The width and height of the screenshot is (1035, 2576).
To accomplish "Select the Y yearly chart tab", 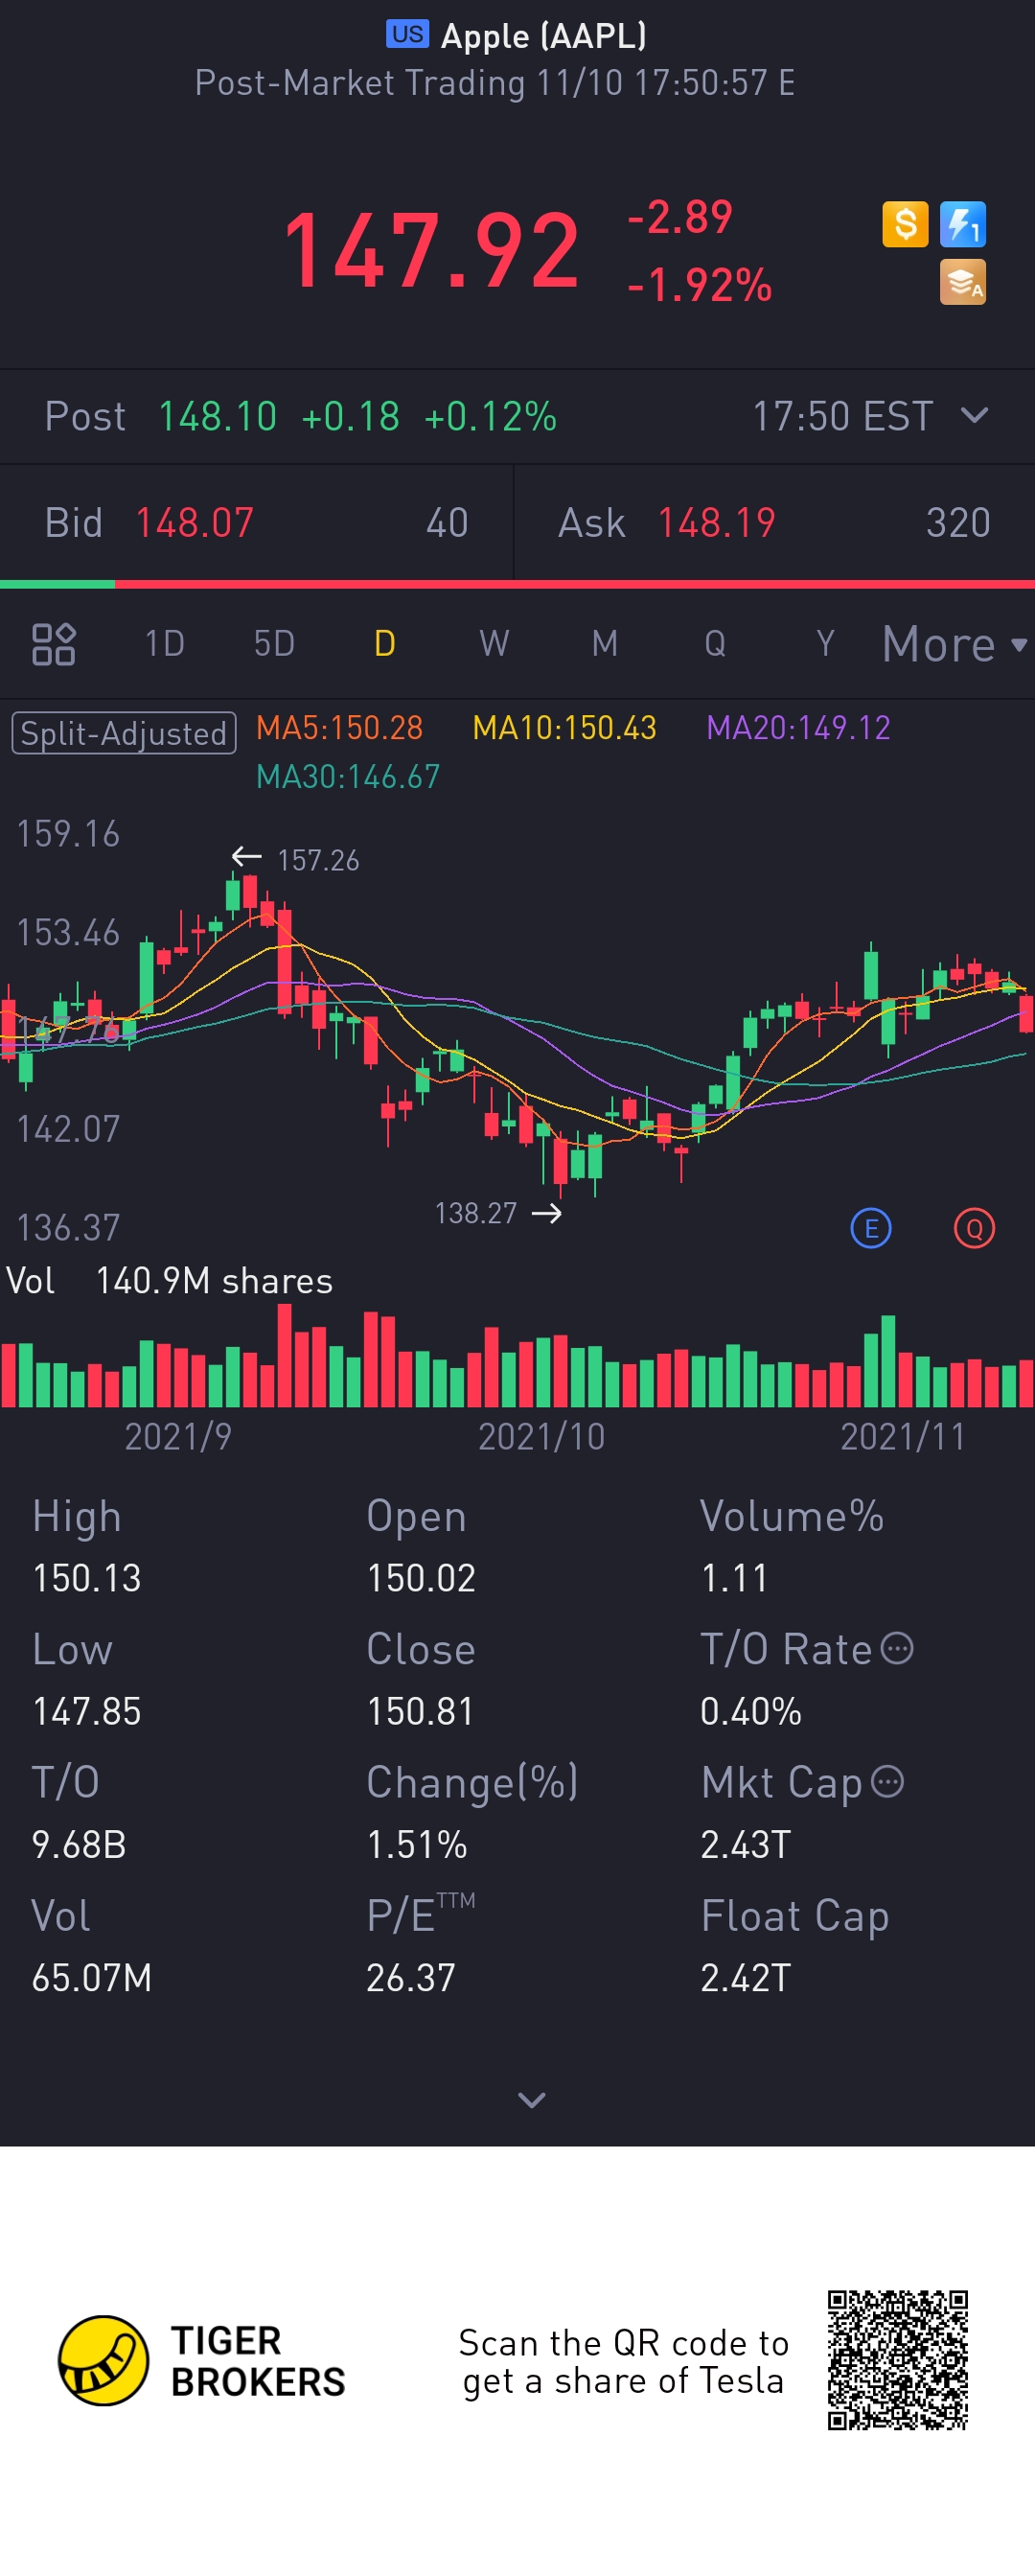I will coord(825,643).
